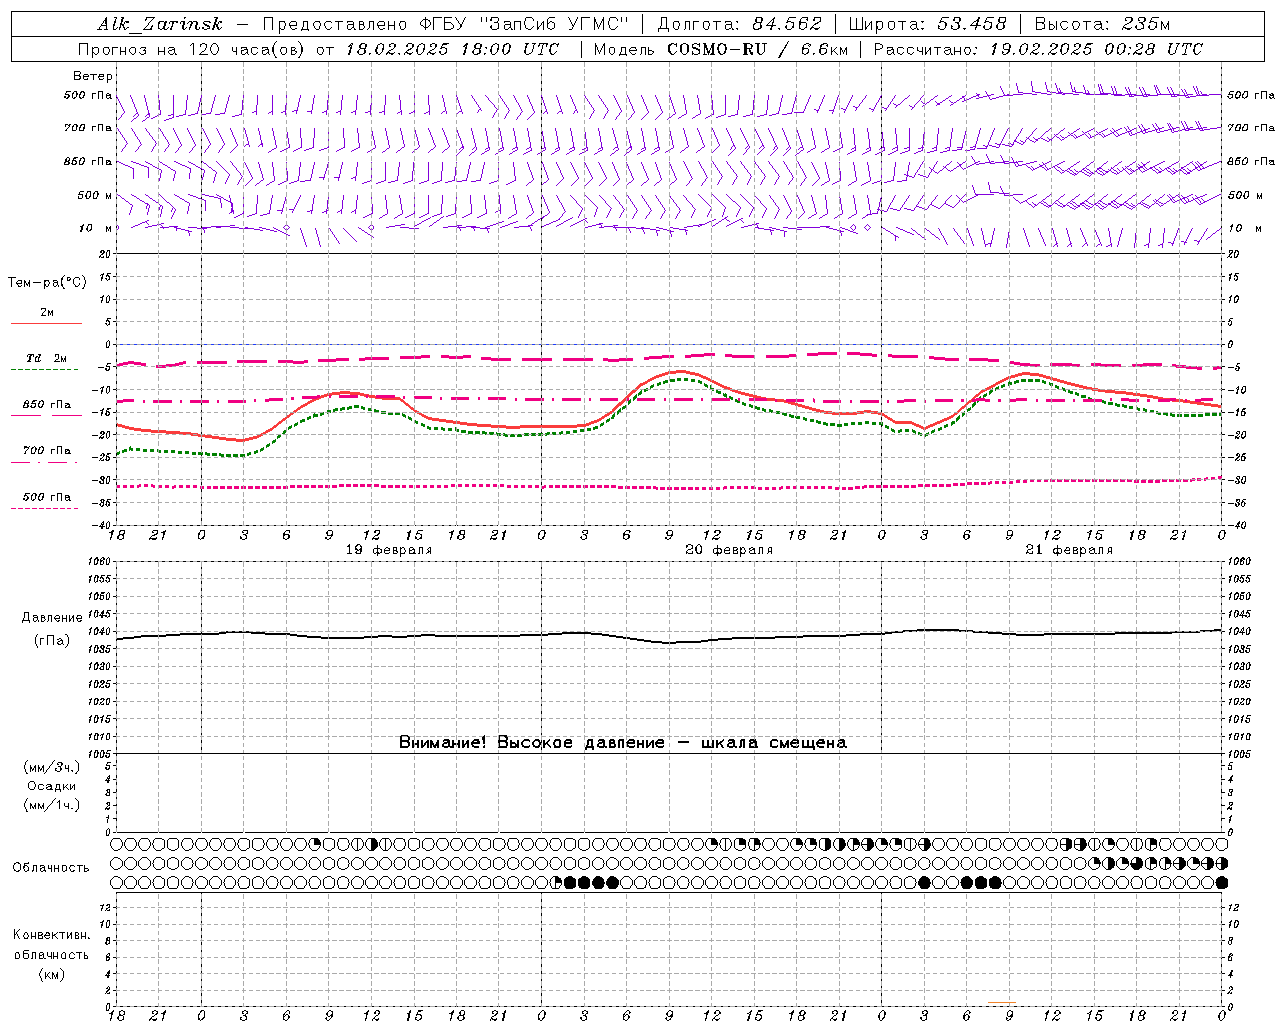Click the Долгота: 84.562 value
The height and width of the screenshot is (1024, 1280).
739,24
